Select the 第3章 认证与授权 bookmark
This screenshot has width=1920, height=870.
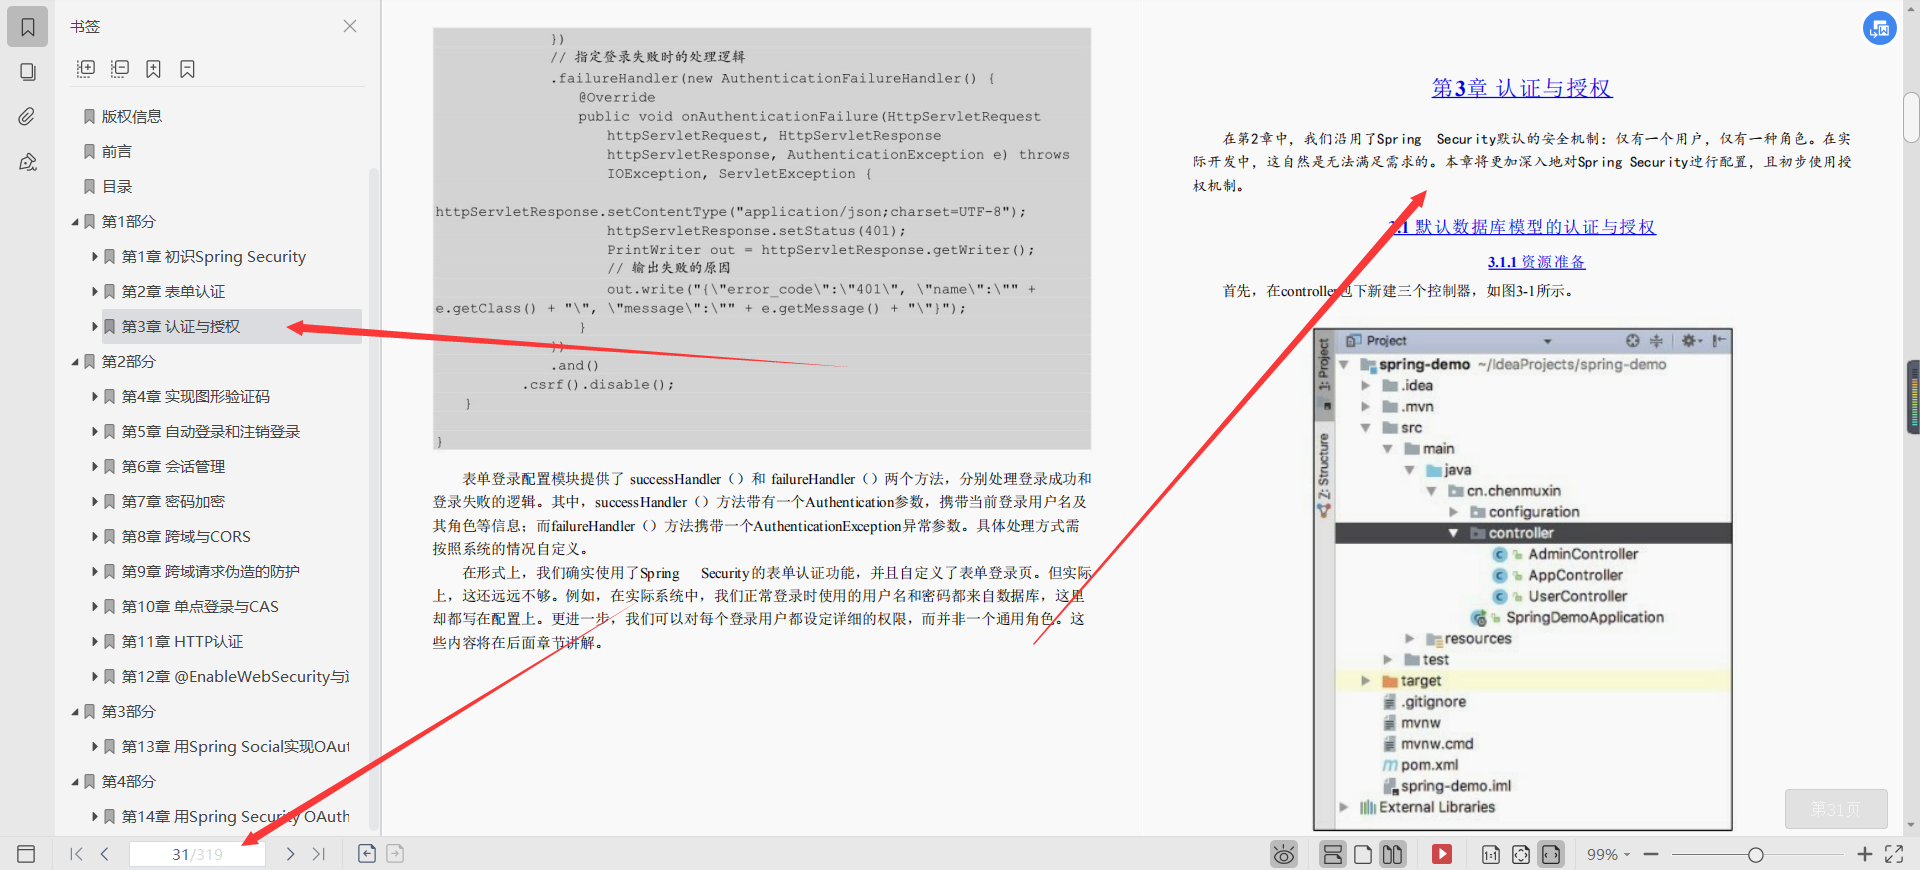tap(181, 326)
